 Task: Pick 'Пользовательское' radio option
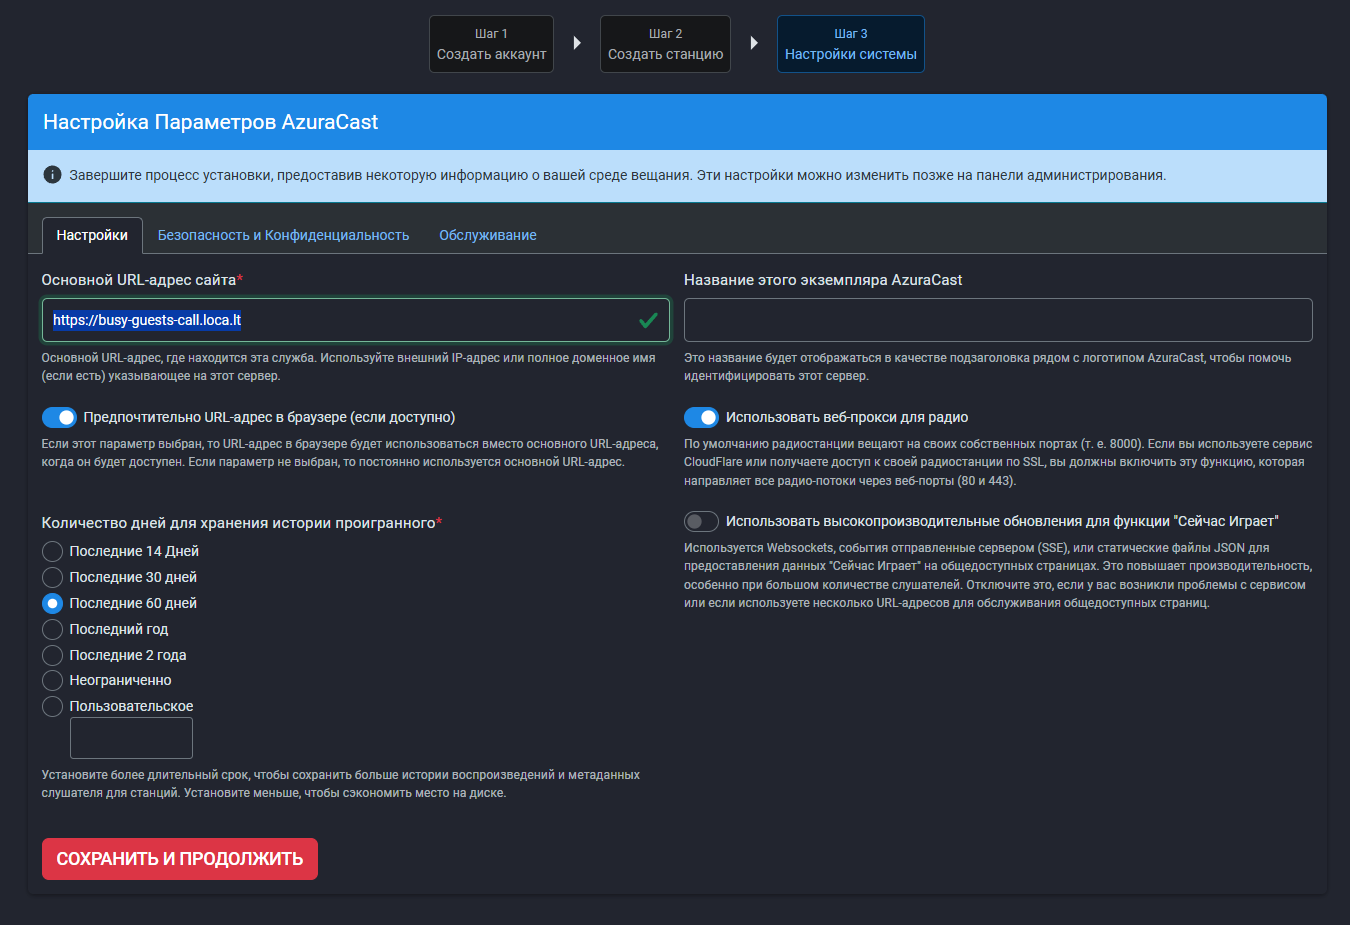click(x=53, y=706)
